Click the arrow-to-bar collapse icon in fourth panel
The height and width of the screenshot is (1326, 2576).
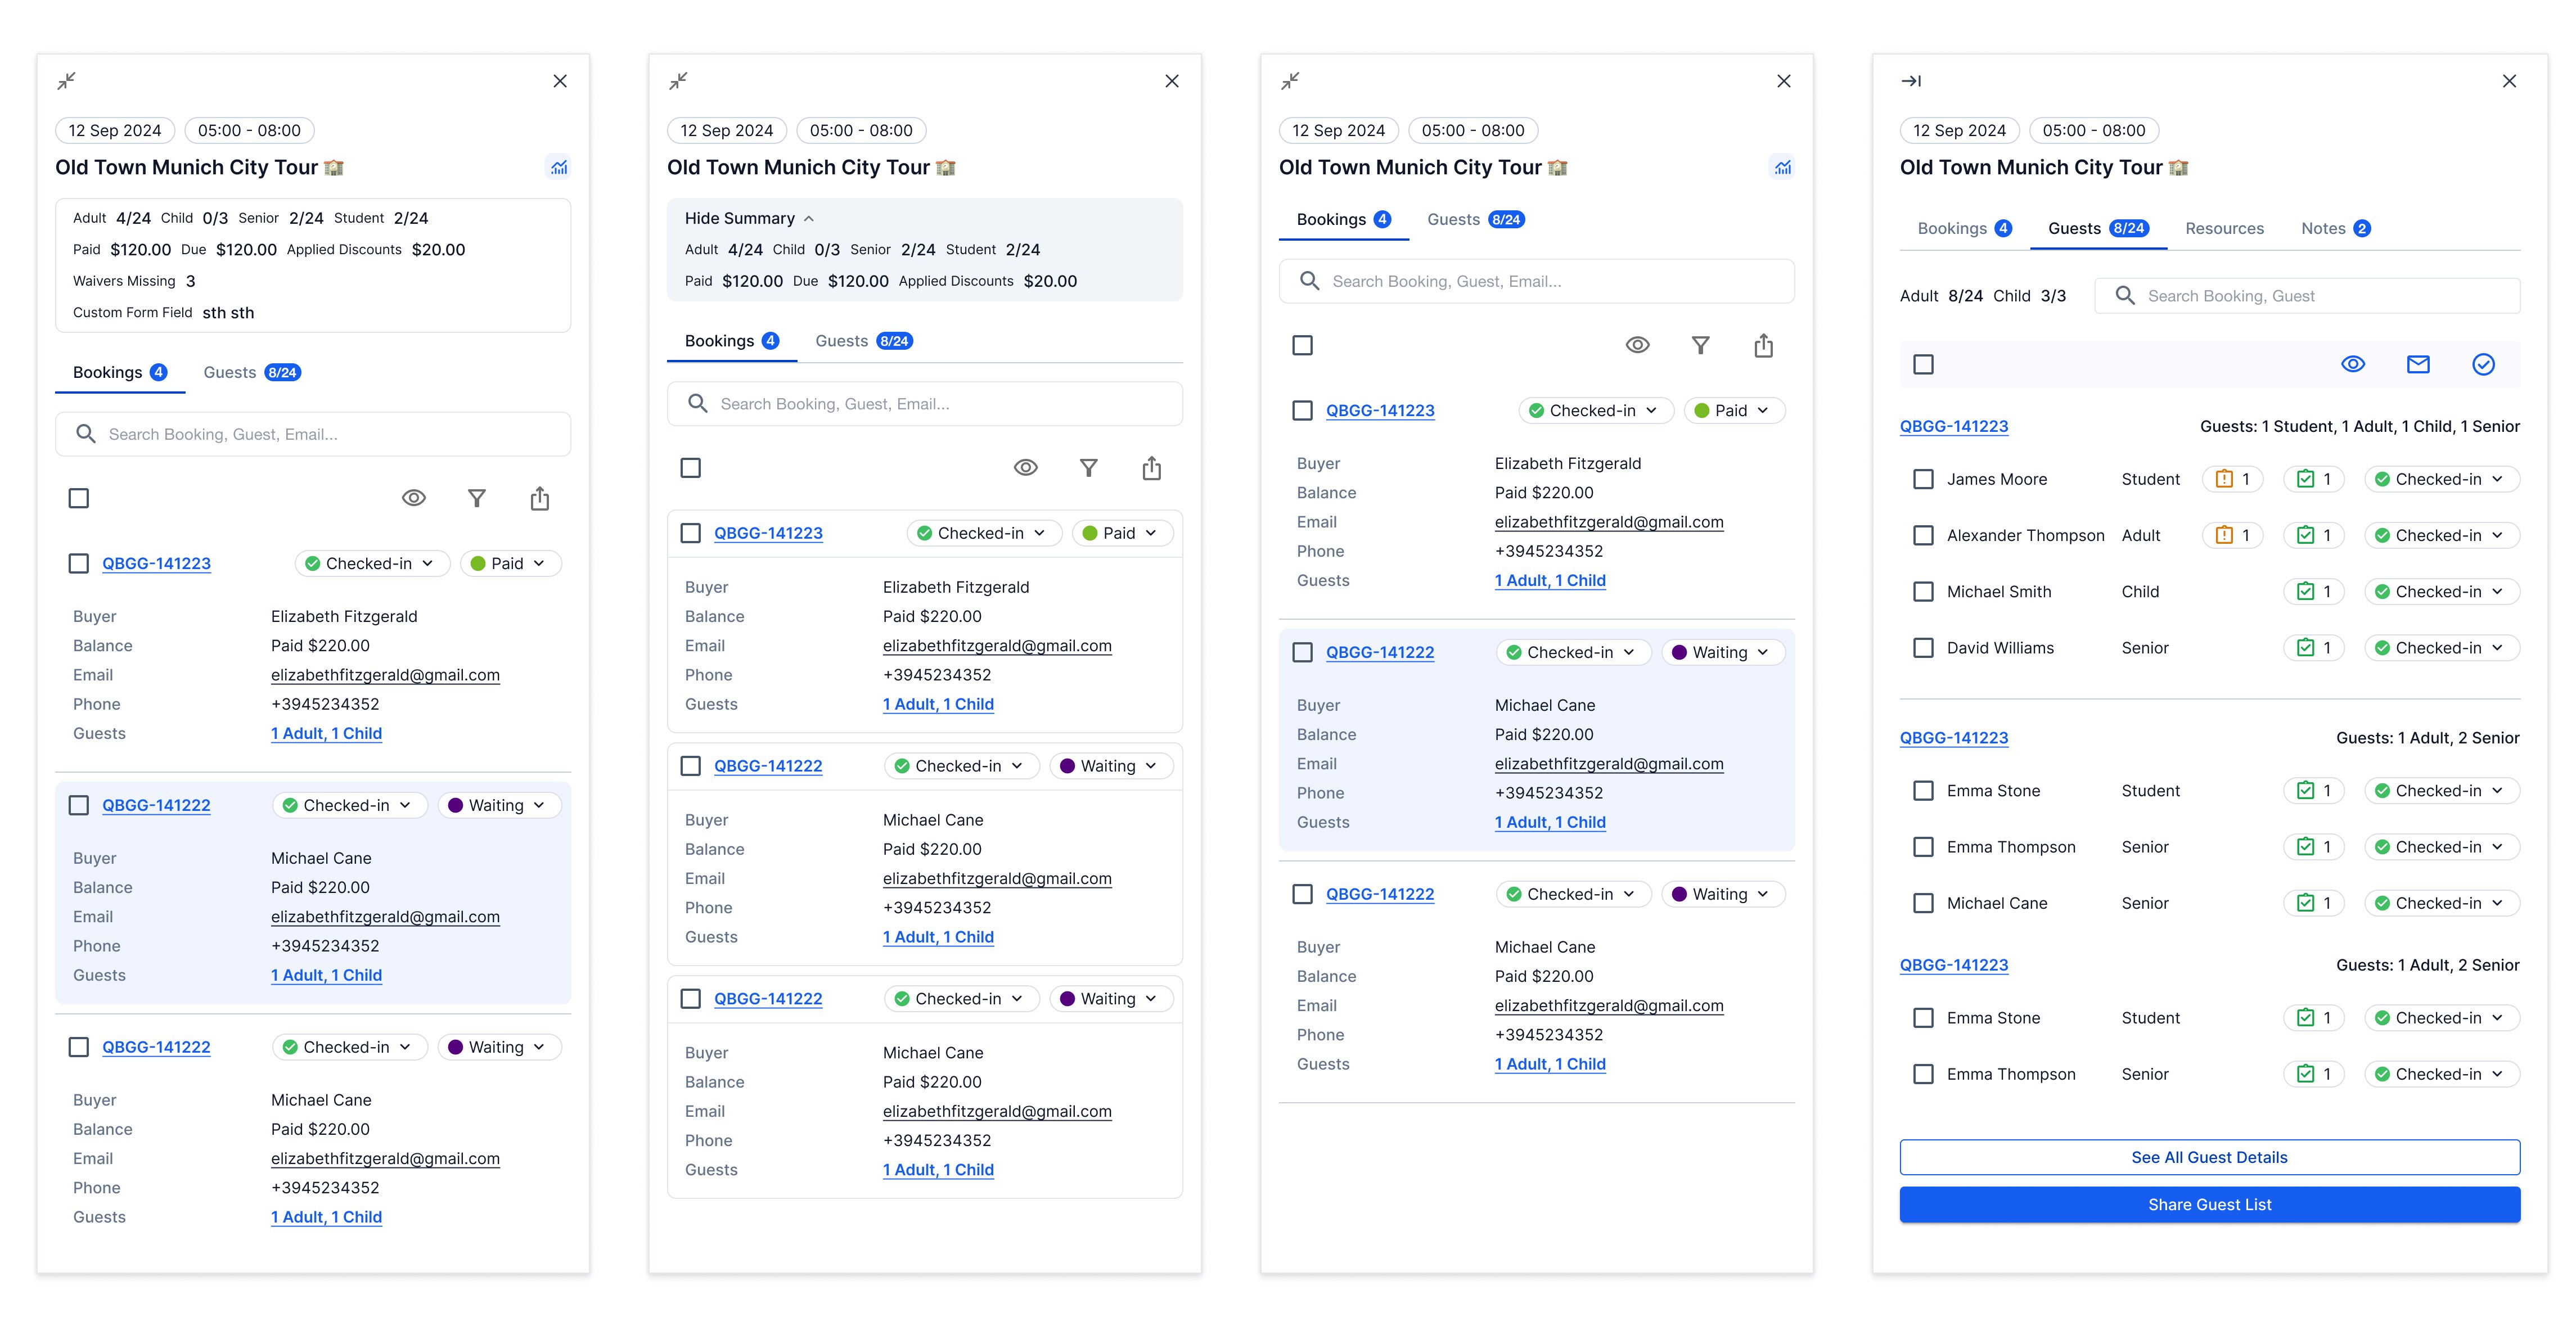tap(1910, 81)
